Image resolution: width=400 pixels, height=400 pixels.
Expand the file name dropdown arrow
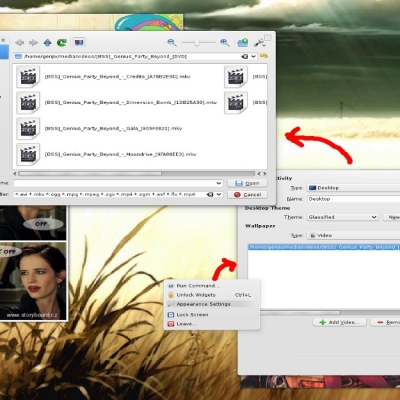[x=219, y=183]
